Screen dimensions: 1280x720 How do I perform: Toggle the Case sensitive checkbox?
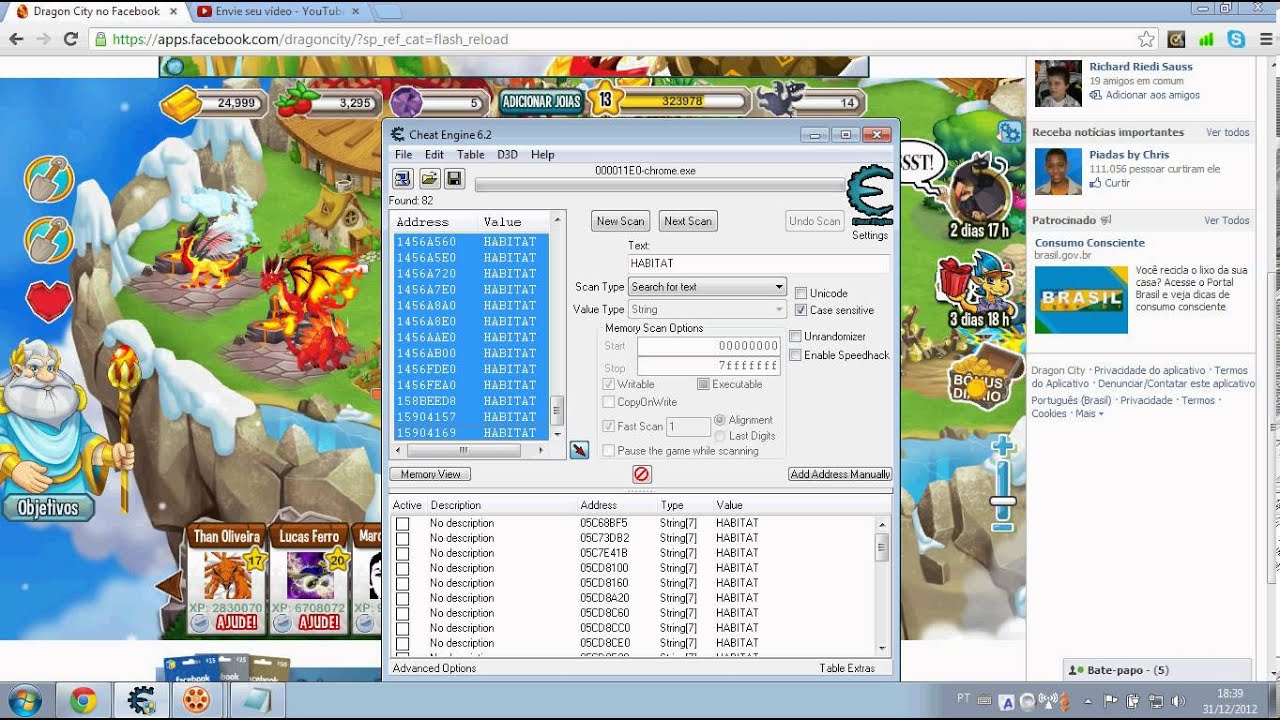801,310
